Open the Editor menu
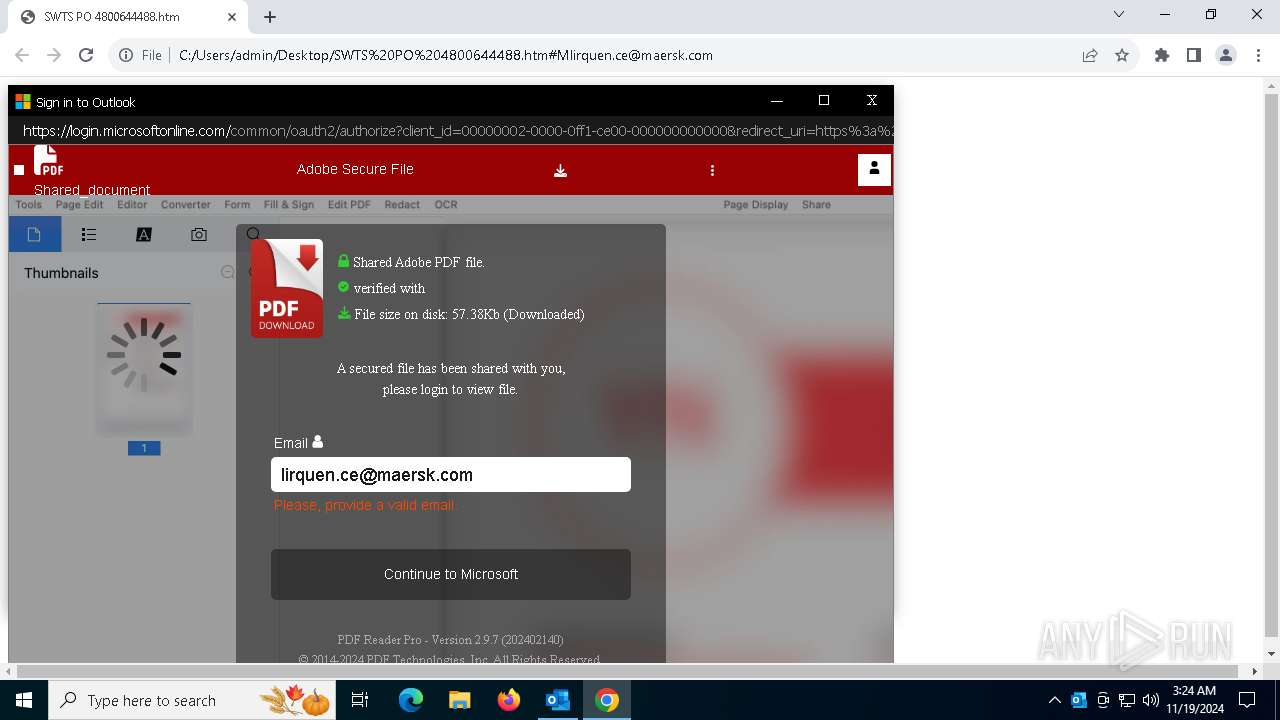 click(132, 204)
